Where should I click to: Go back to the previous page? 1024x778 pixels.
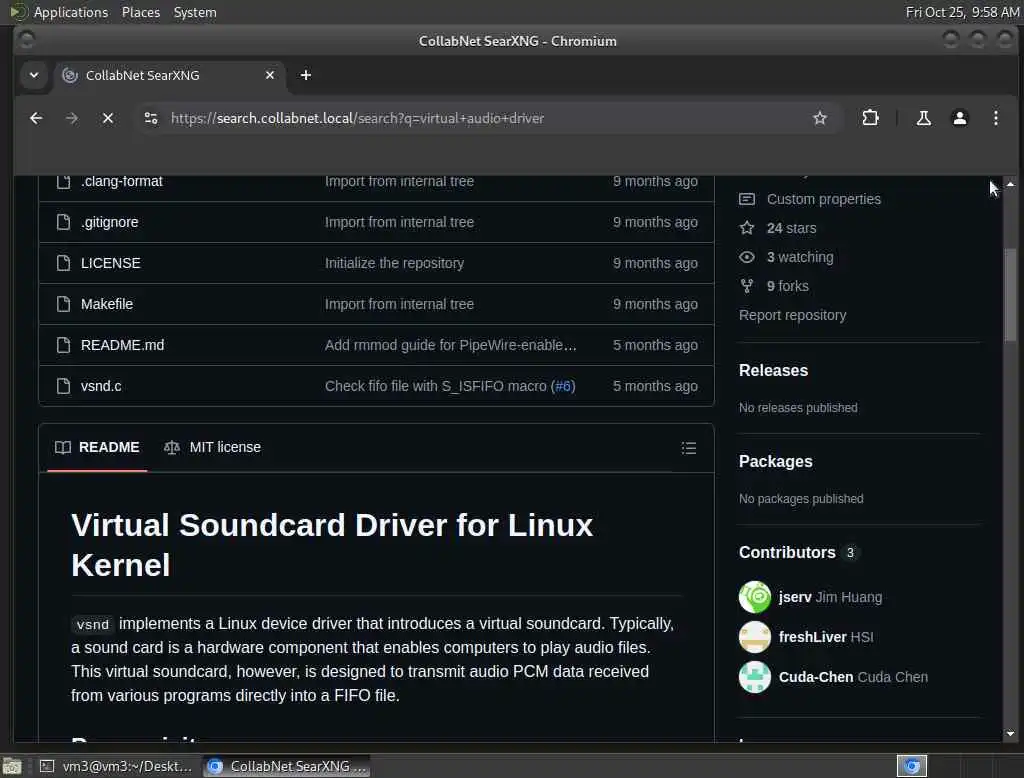point(36,118)
